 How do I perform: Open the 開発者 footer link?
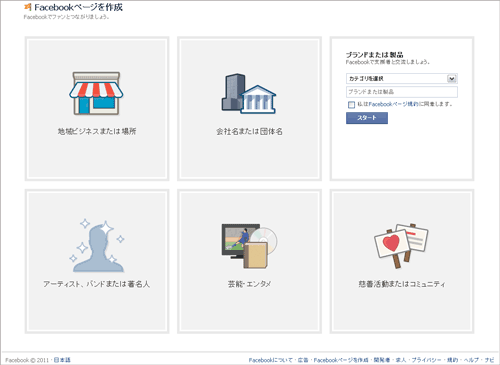(x=382, y=360)
